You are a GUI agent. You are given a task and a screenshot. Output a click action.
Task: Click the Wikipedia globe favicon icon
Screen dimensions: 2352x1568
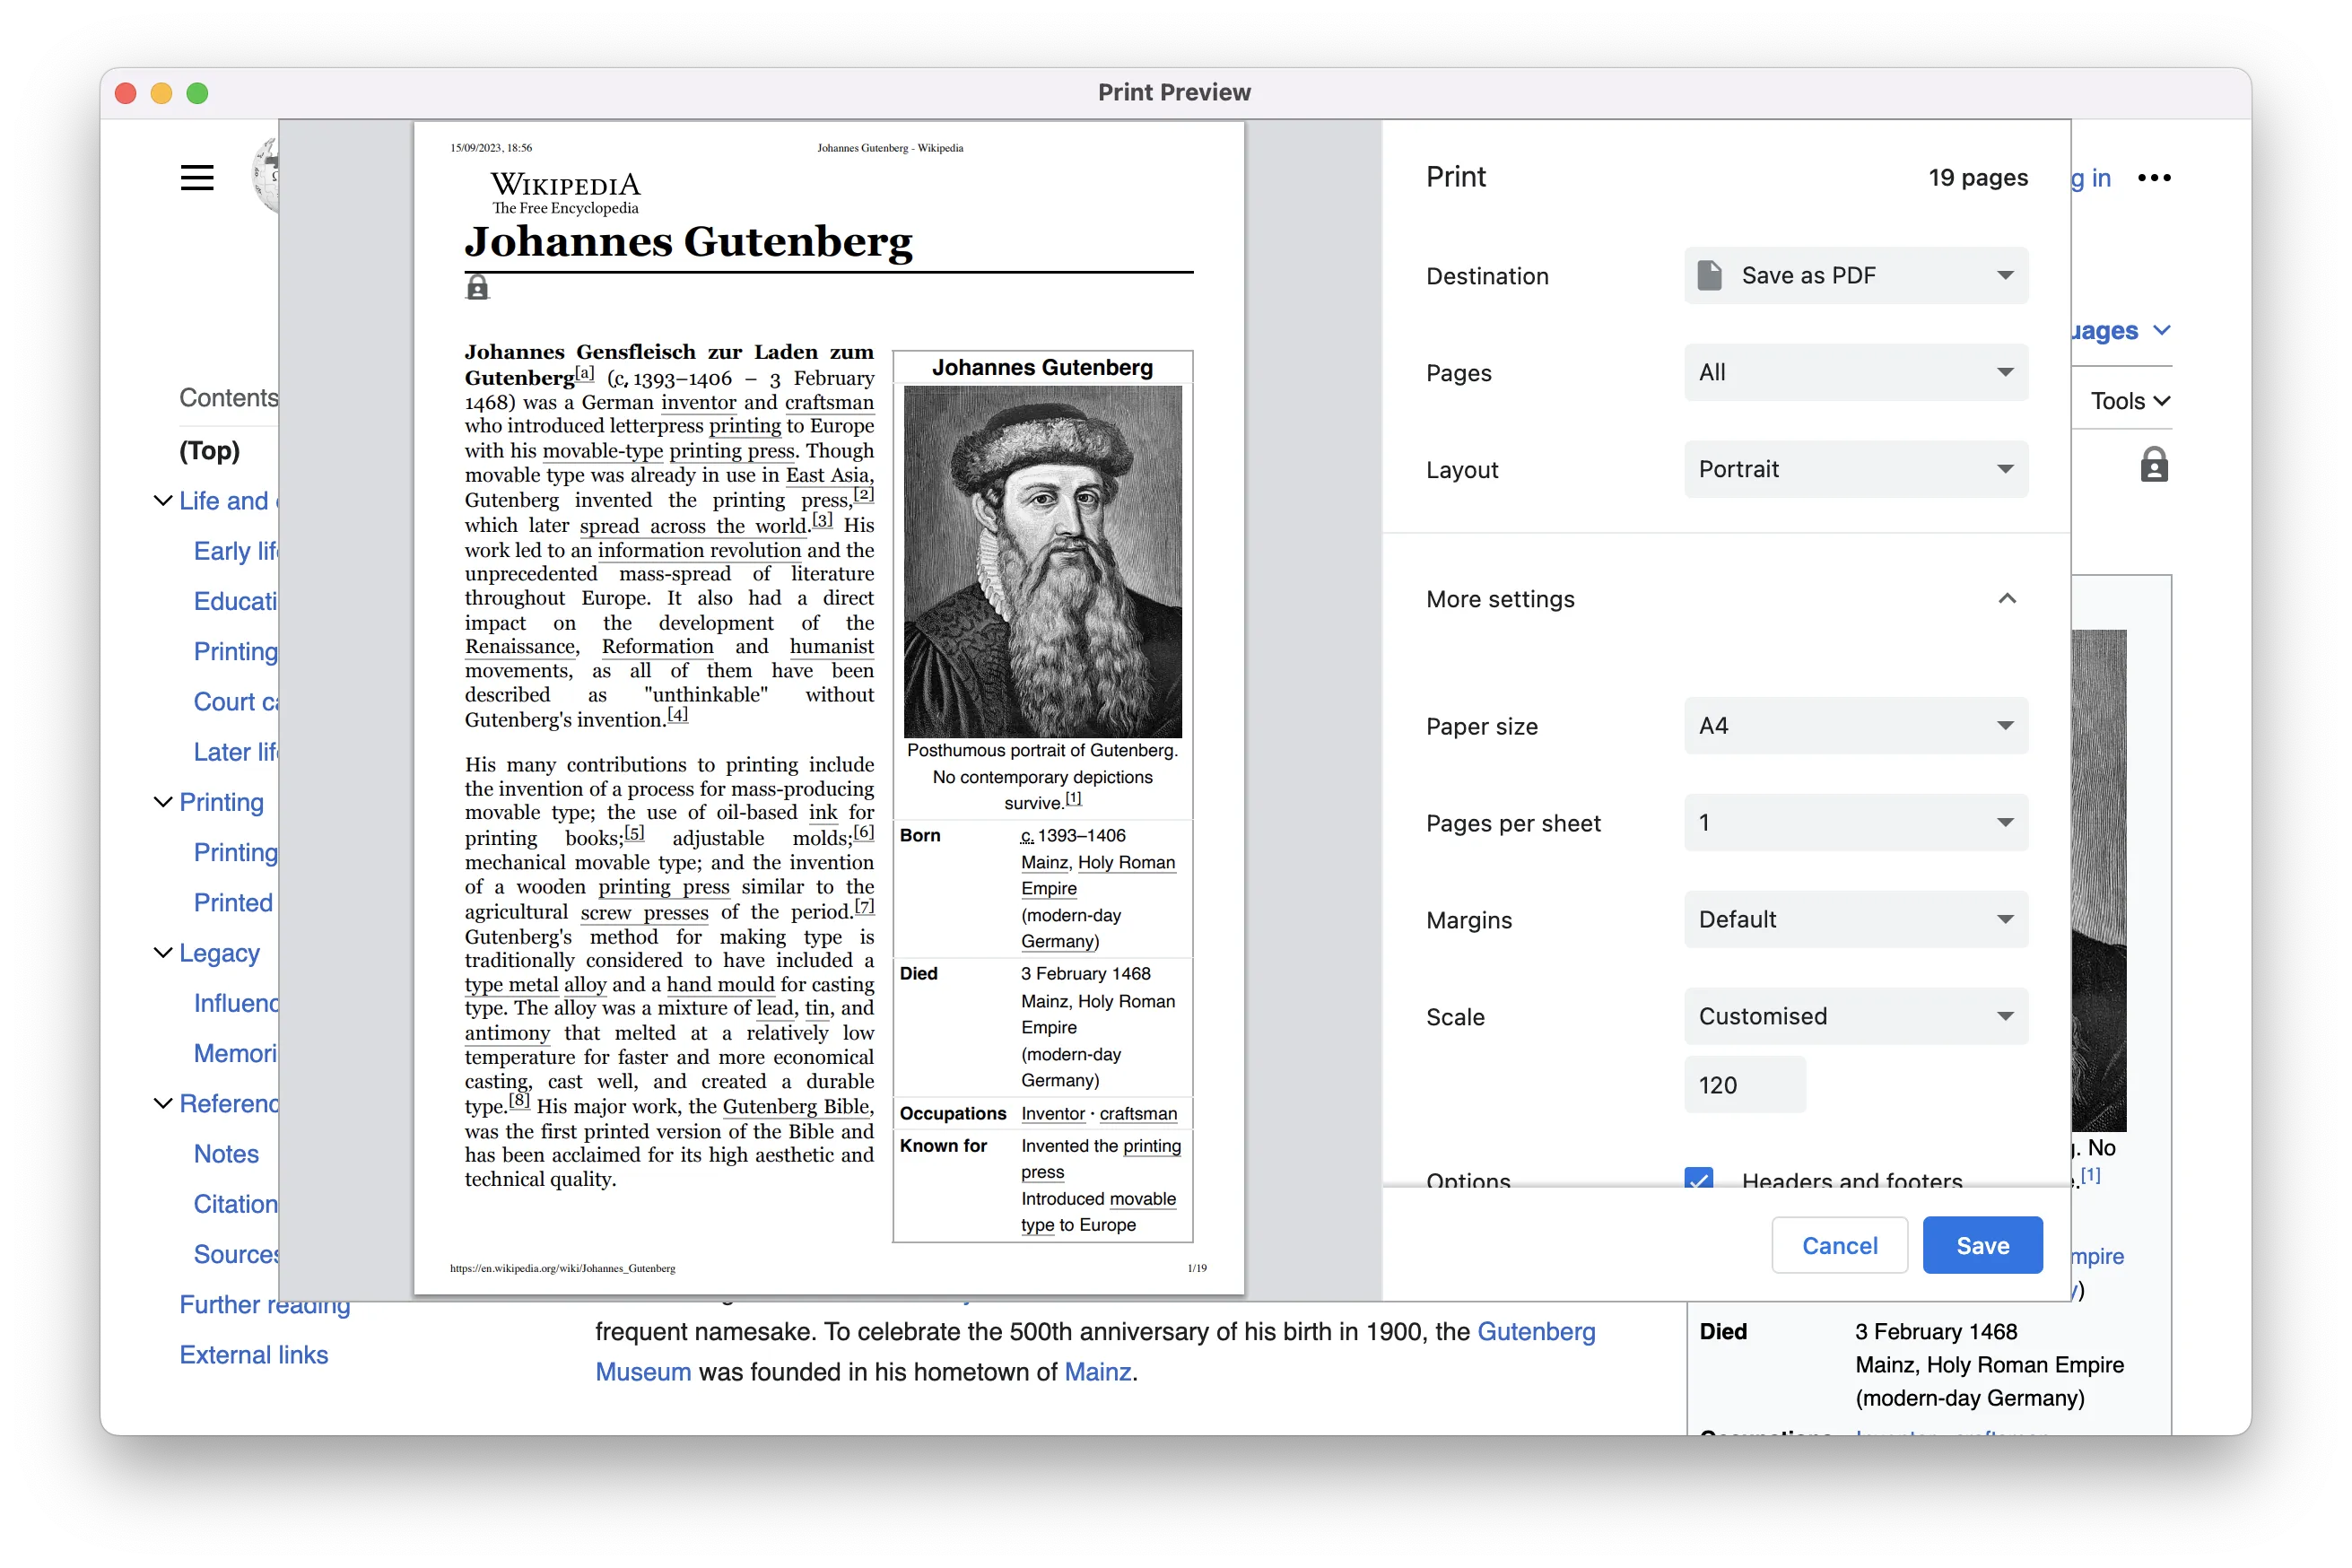(266, 175)
